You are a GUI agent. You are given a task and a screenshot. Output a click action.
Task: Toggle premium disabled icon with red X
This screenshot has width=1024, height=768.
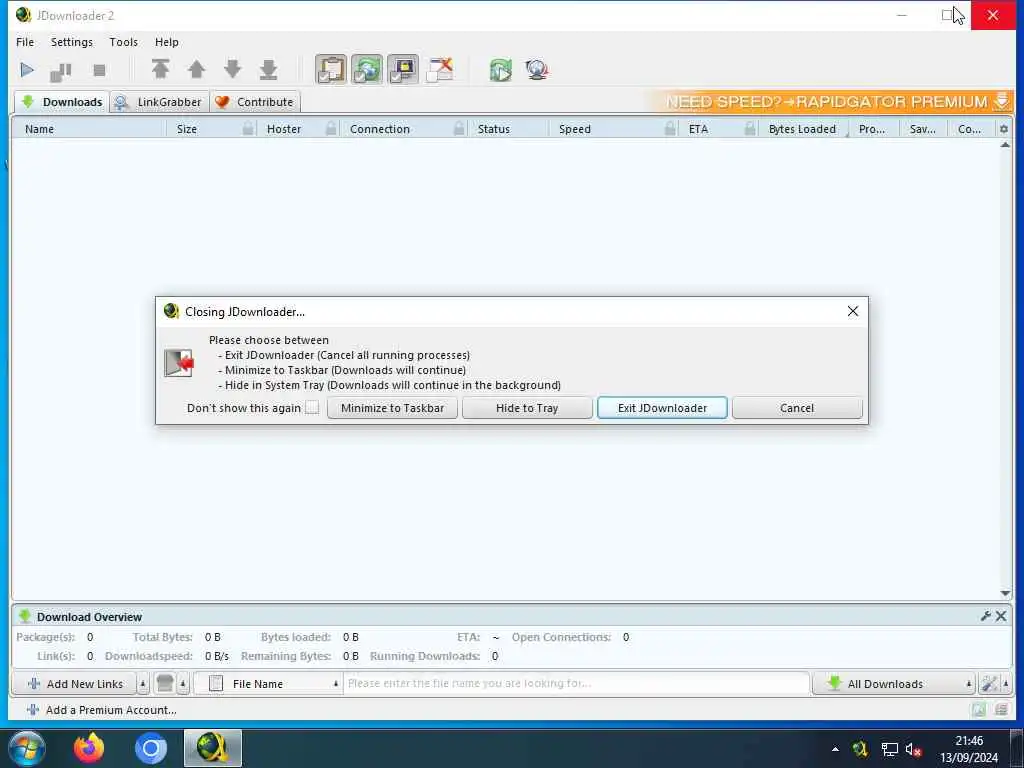(x=440, y=69)
